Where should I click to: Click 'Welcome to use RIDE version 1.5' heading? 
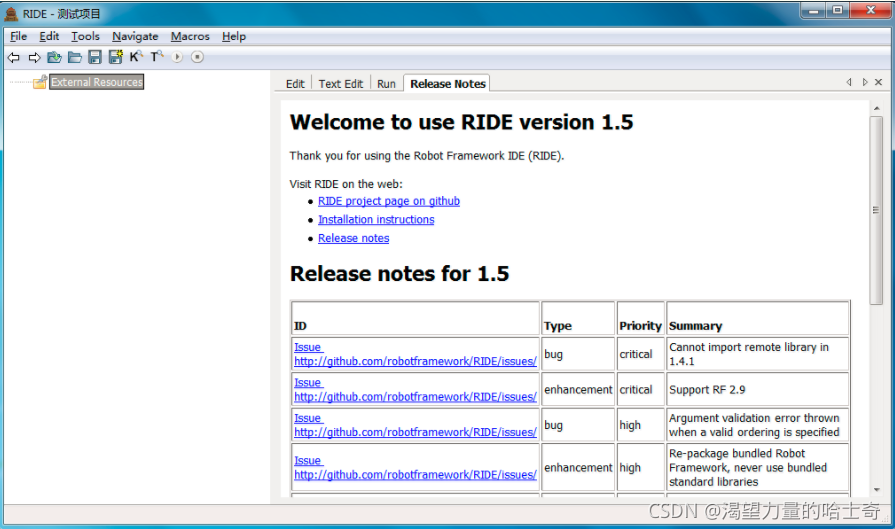(461, 122)
